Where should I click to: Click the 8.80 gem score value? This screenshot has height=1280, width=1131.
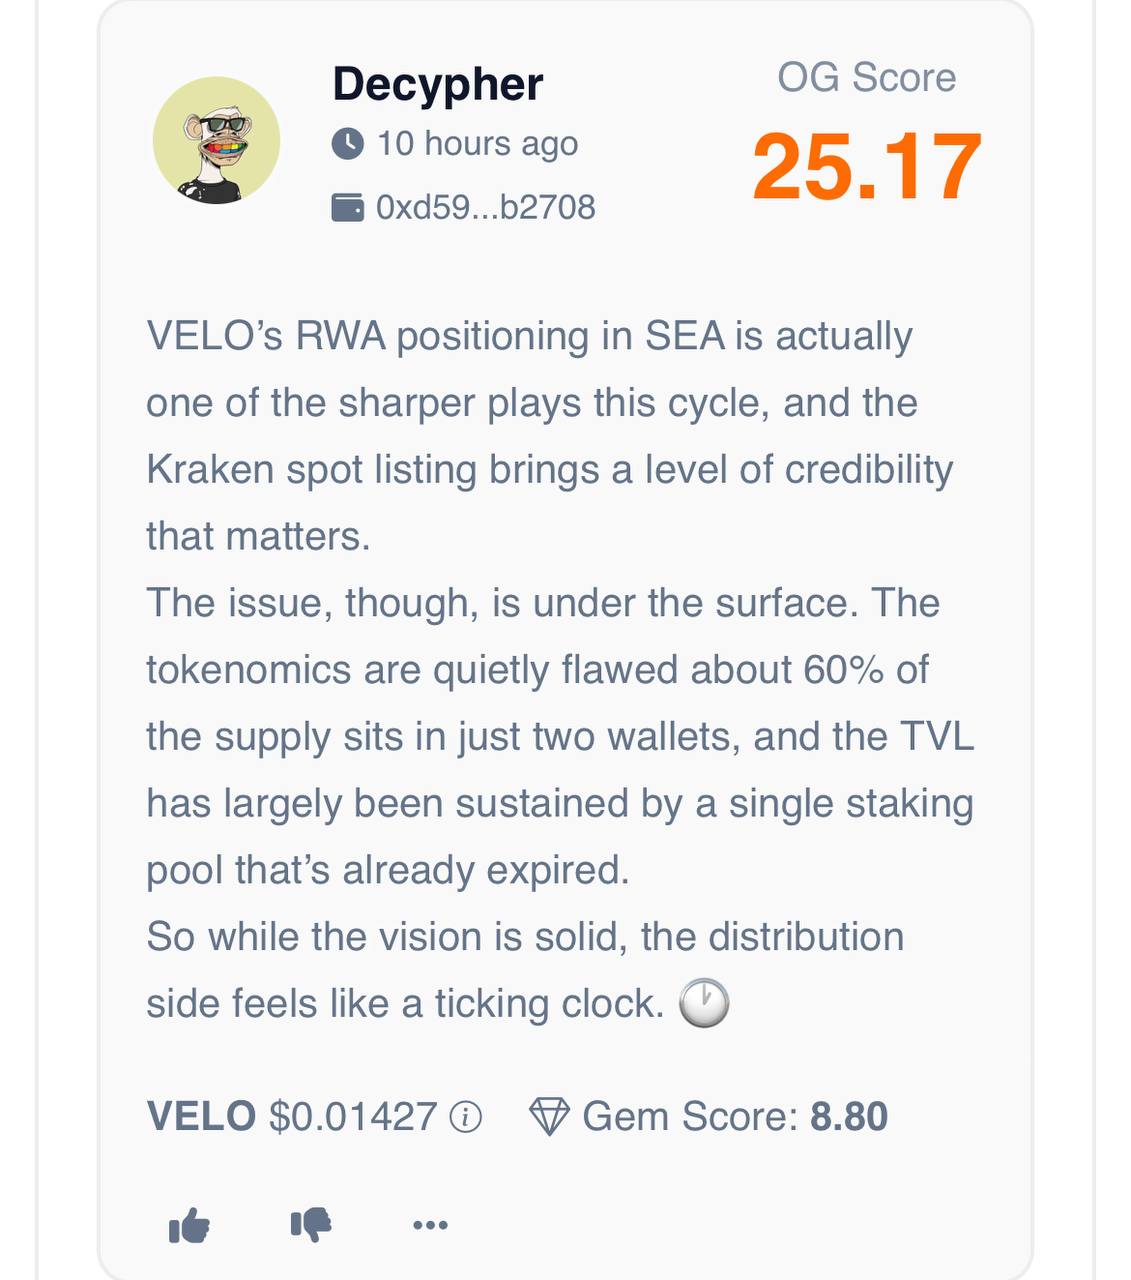coord(848,1116)
